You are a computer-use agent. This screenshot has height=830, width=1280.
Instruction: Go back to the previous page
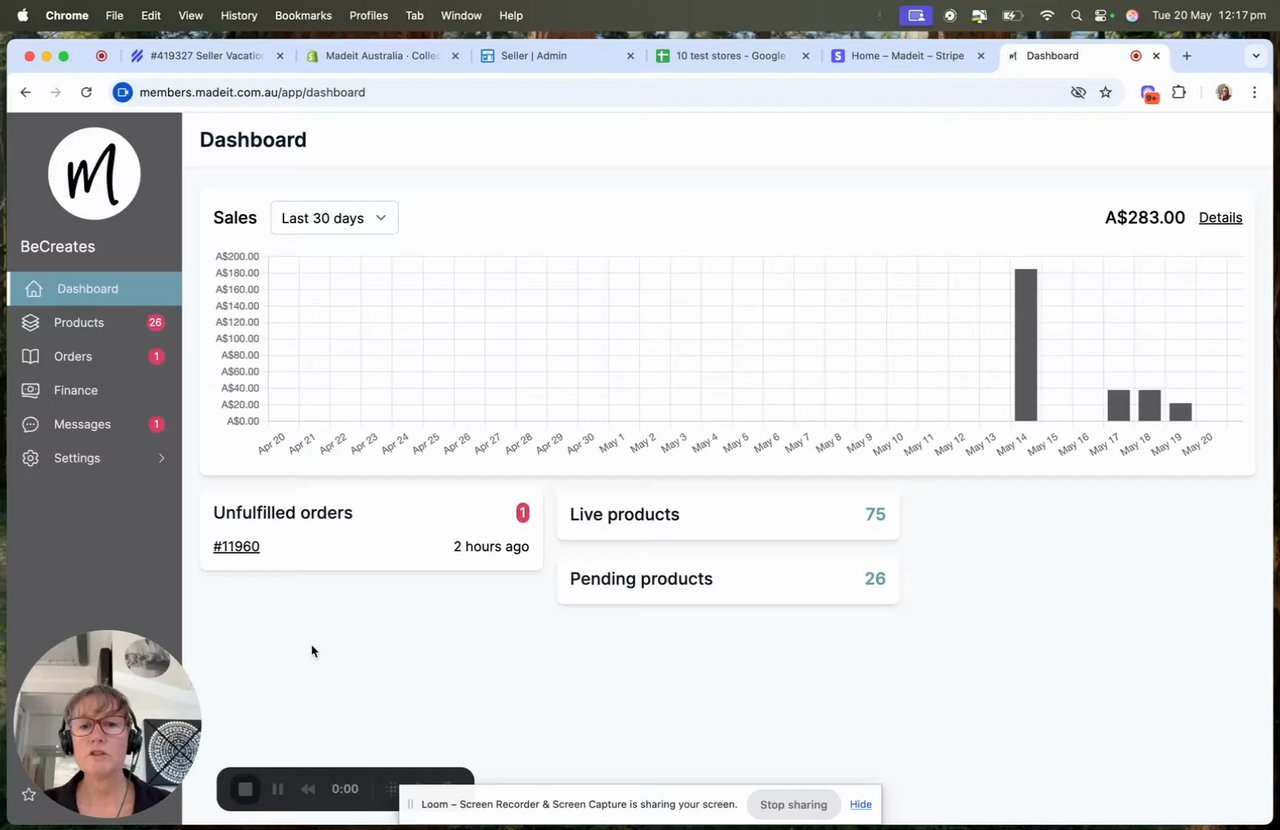click(x=26, y=92)
